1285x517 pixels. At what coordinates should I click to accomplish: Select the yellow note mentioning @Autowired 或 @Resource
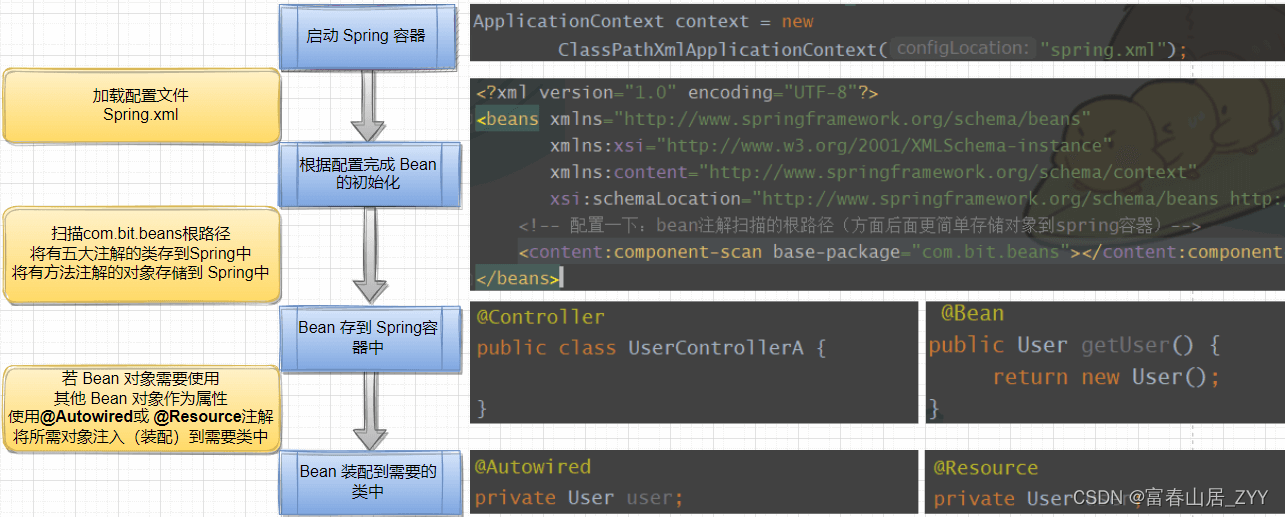point(140,407)
